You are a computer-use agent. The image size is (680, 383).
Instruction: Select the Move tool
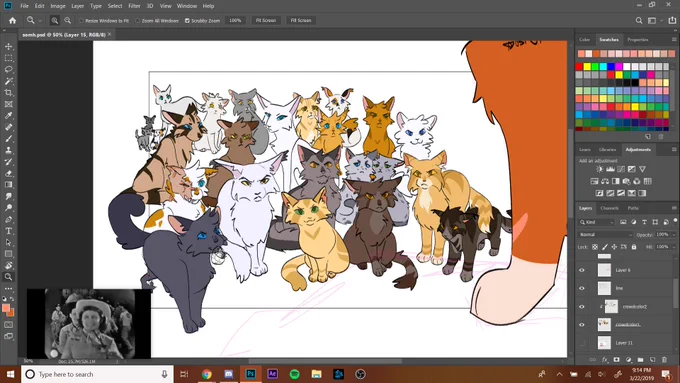8,46
